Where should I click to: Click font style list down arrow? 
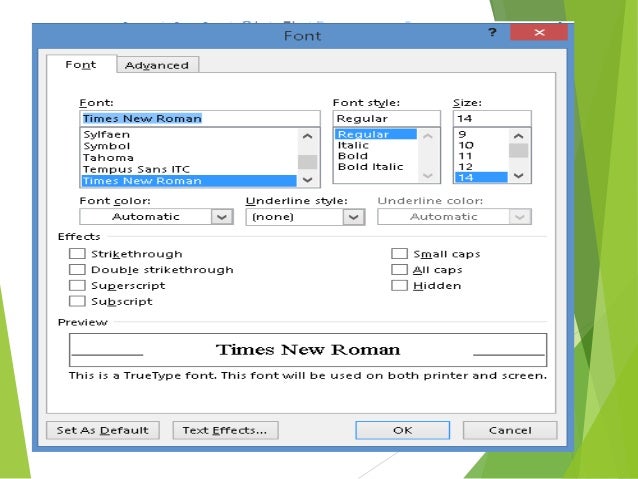428,176
